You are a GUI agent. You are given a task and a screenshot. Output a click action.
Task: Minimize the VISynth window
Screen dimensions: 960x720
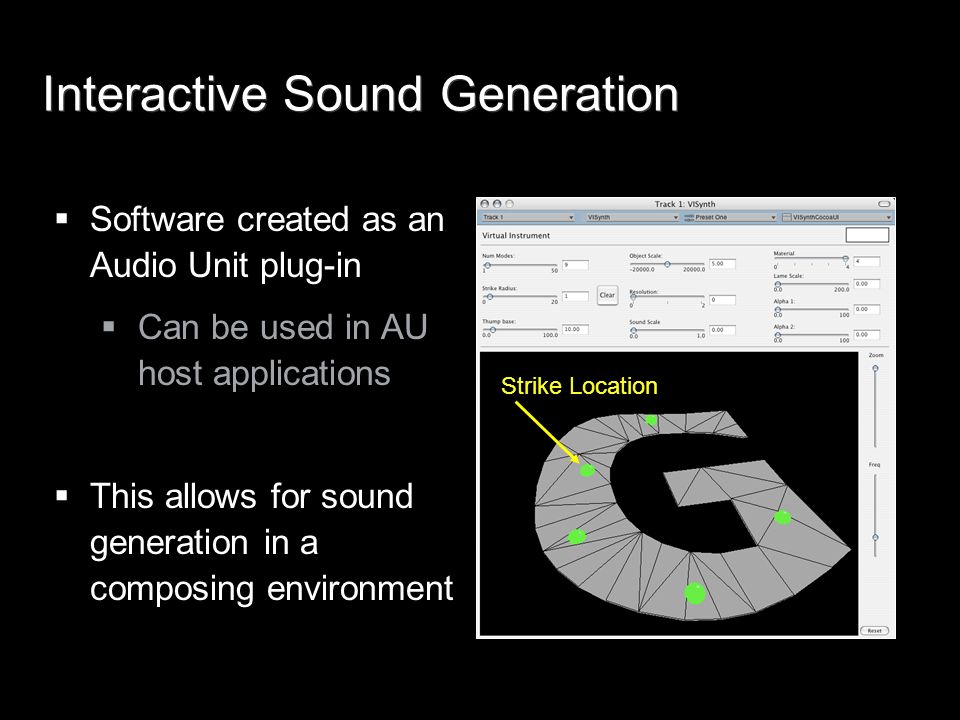pos(497,204)
